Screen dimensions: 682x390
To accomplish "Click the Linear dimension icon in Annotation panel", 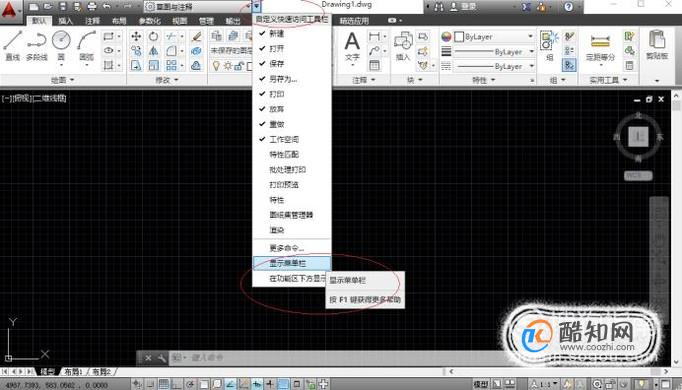I will 374,37.
